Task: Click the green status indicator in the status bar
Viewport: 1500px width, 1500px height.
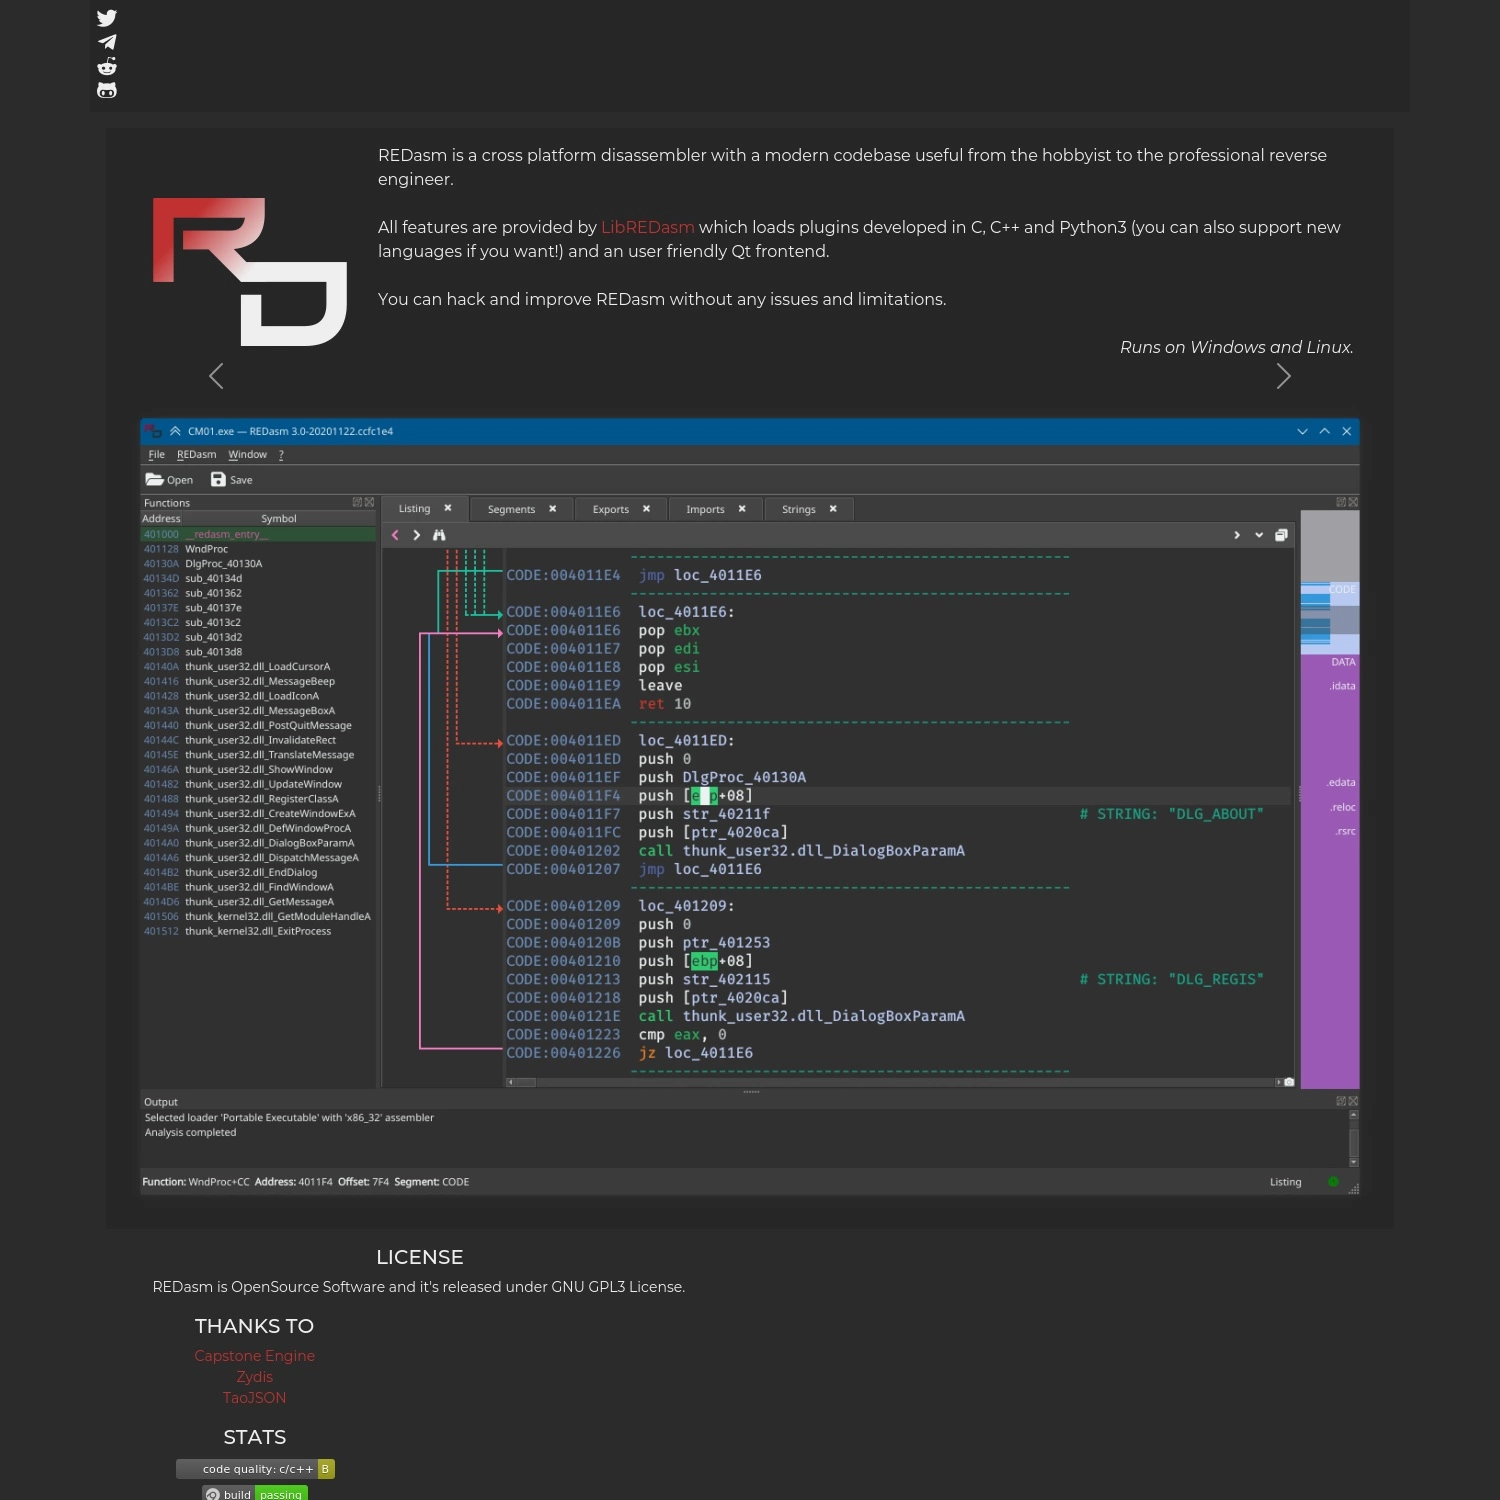Action: (1333, 1182)
